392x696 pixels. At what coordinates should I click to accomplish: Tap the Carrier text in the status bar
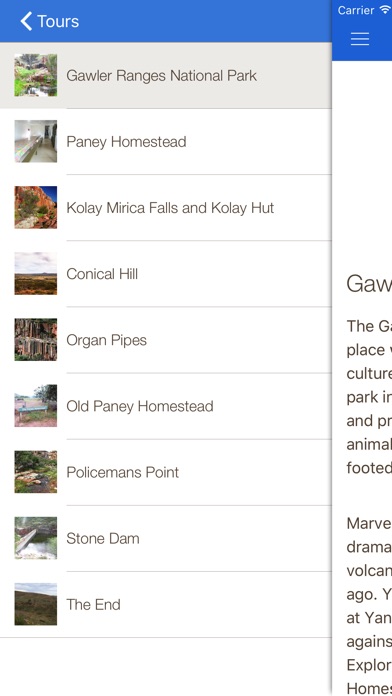[356, 10]
